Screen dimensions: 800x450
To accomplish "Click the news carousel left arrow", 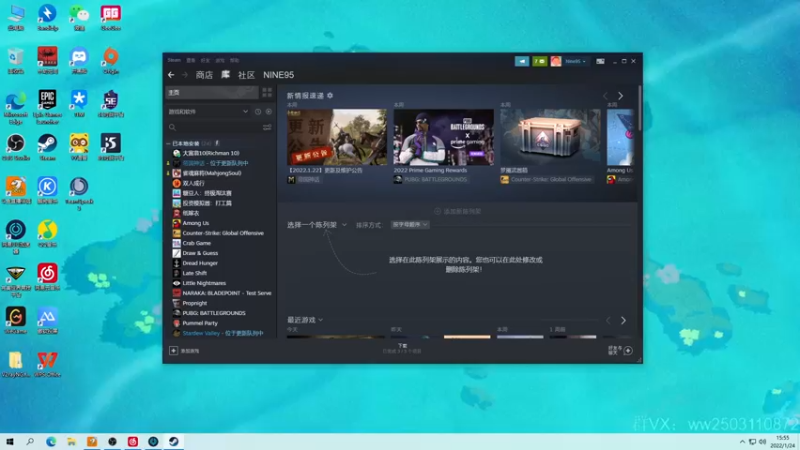I will pyautogui.click(x=605, y=96).
